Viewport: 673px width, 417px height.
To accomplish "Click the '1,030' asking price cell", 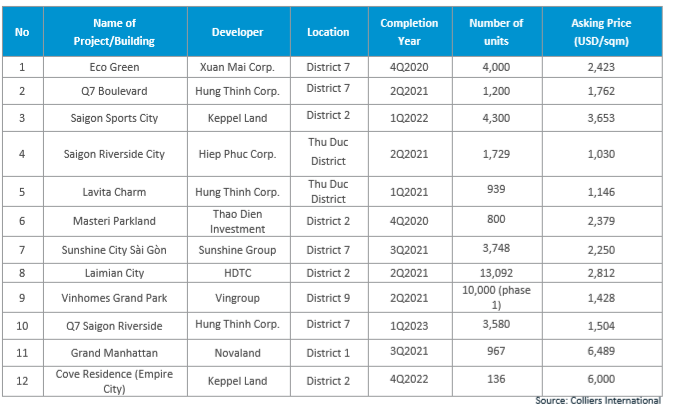I will point(602,154).
